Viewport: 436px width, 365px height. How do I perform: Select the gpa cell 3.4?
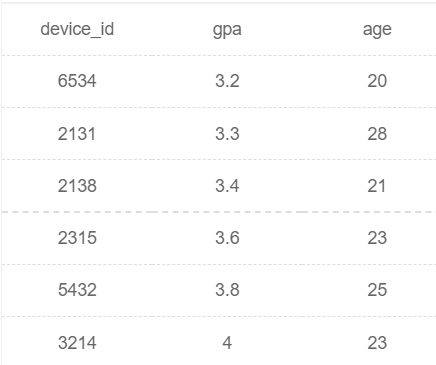pos(227,186)
